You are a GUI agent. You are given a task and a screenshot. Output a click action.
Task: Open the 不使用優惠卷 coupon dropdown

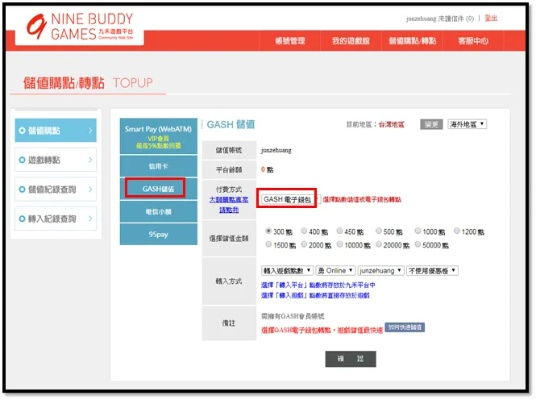point(432,271)
